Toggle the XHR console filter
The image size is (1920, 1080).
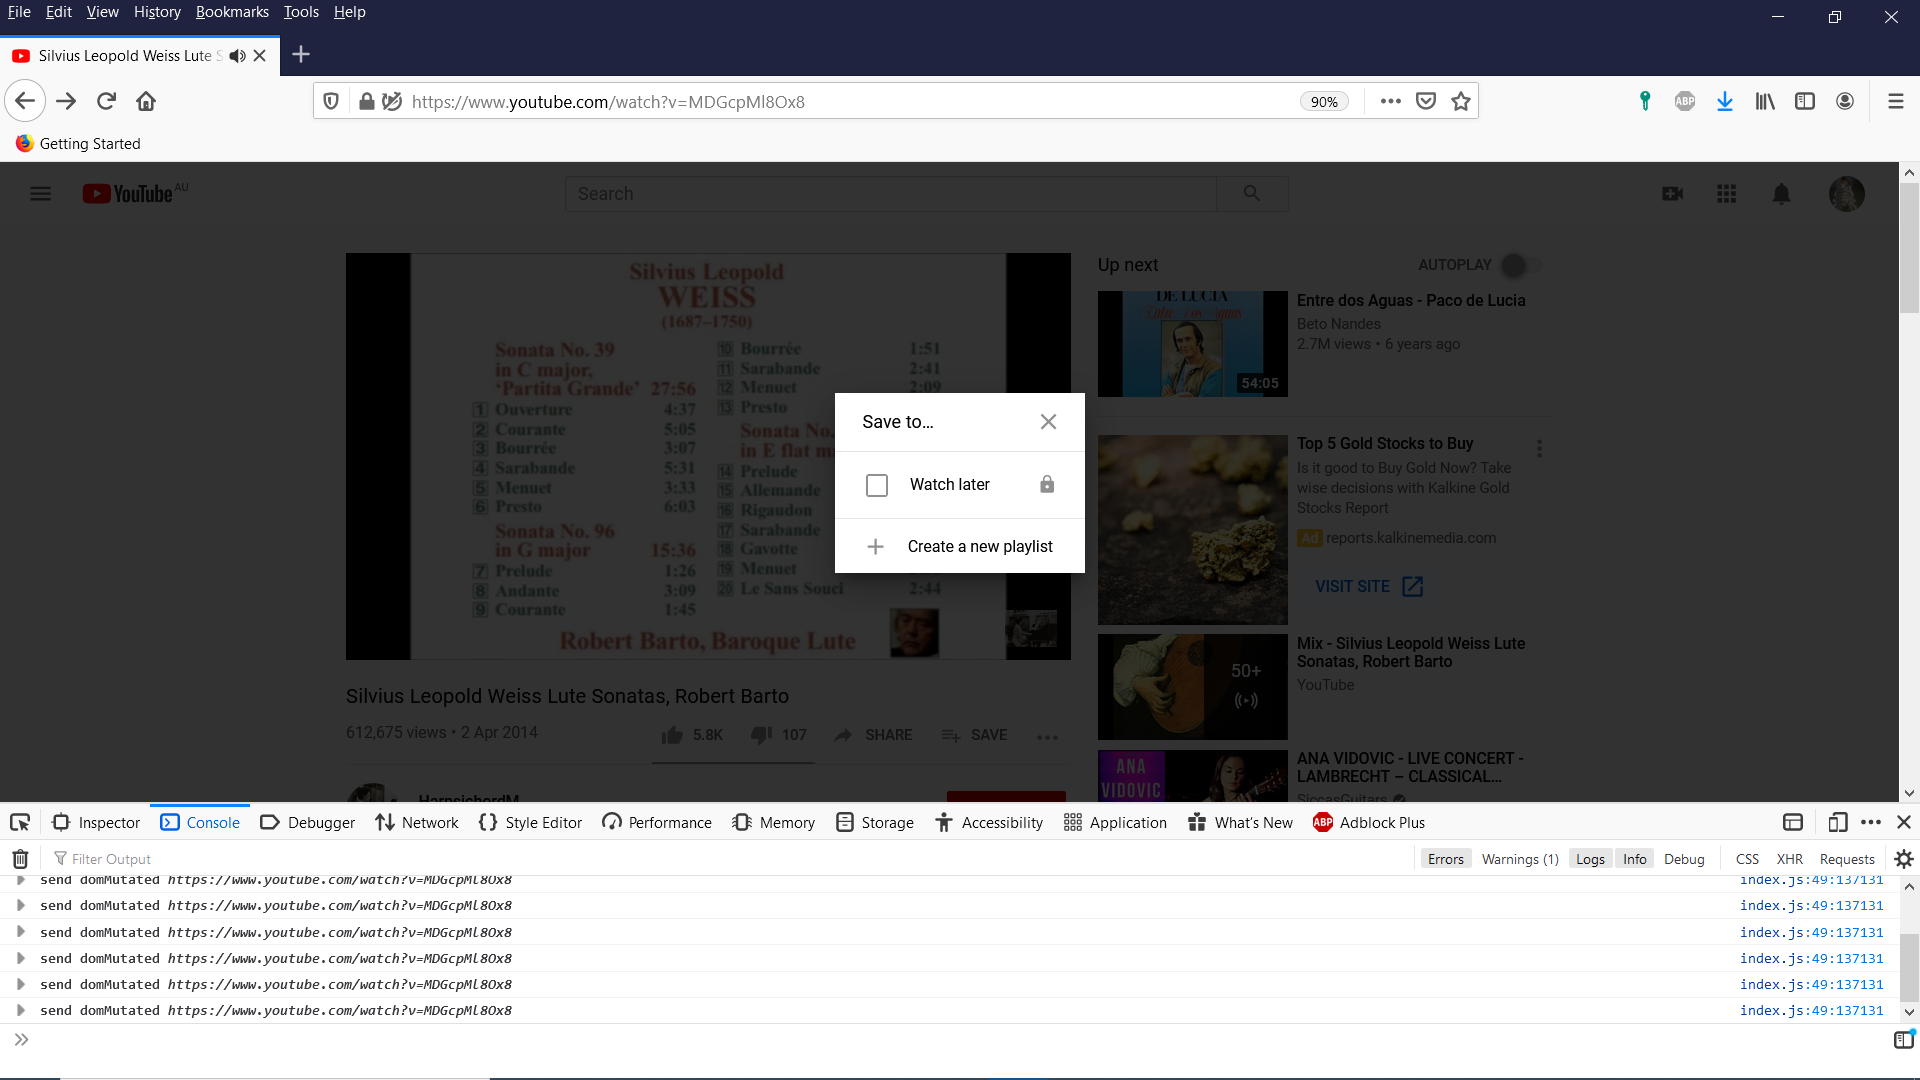point(1789,859)
